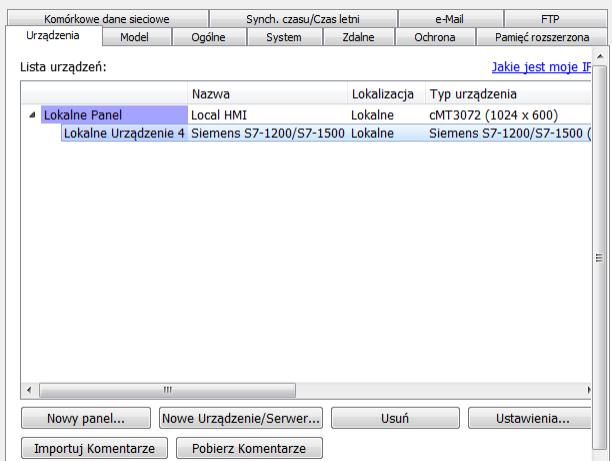Screen dimensions: 612x461
Task: Collapse the Lokalne Panel tree node
Action: coord(32,115)
